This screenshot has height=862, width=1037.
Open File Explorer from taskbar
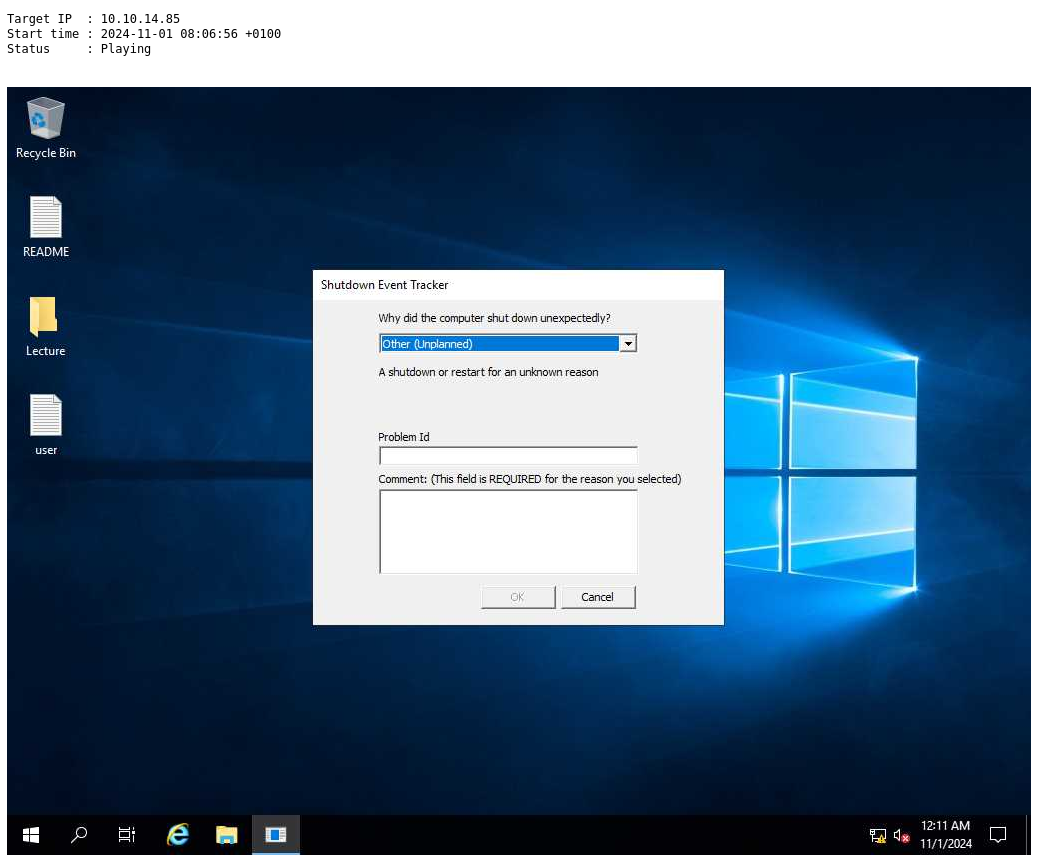226,835
